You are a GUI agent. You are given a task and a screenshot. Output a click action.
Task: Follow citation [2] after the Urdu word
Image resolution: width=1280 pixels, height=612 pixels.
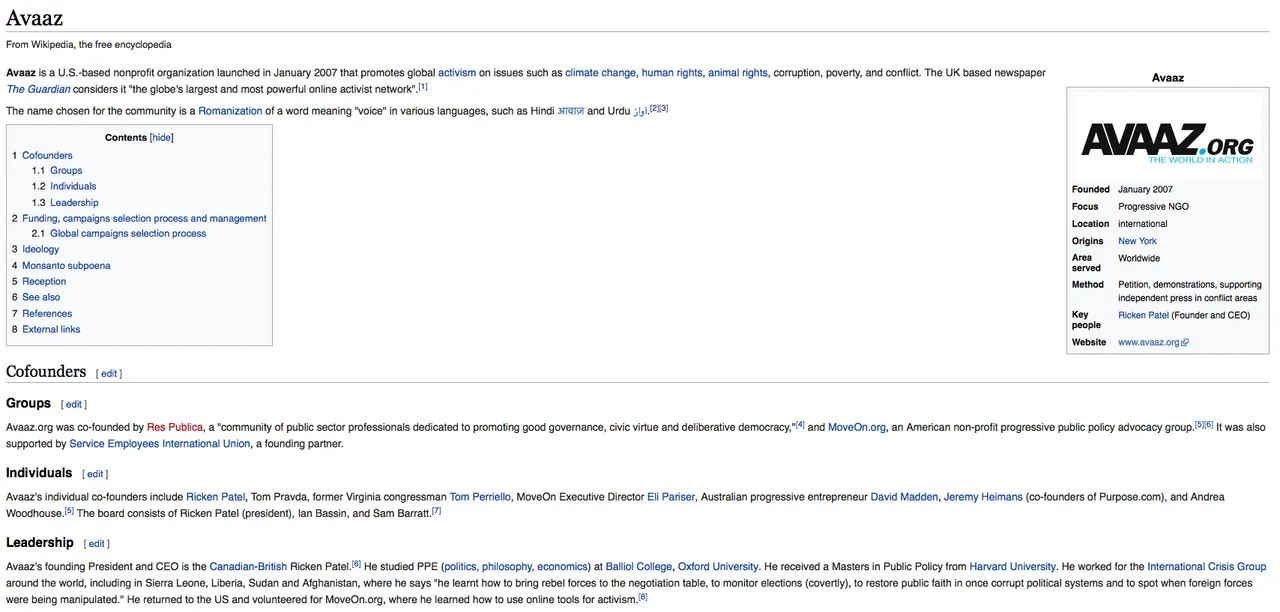654,108
